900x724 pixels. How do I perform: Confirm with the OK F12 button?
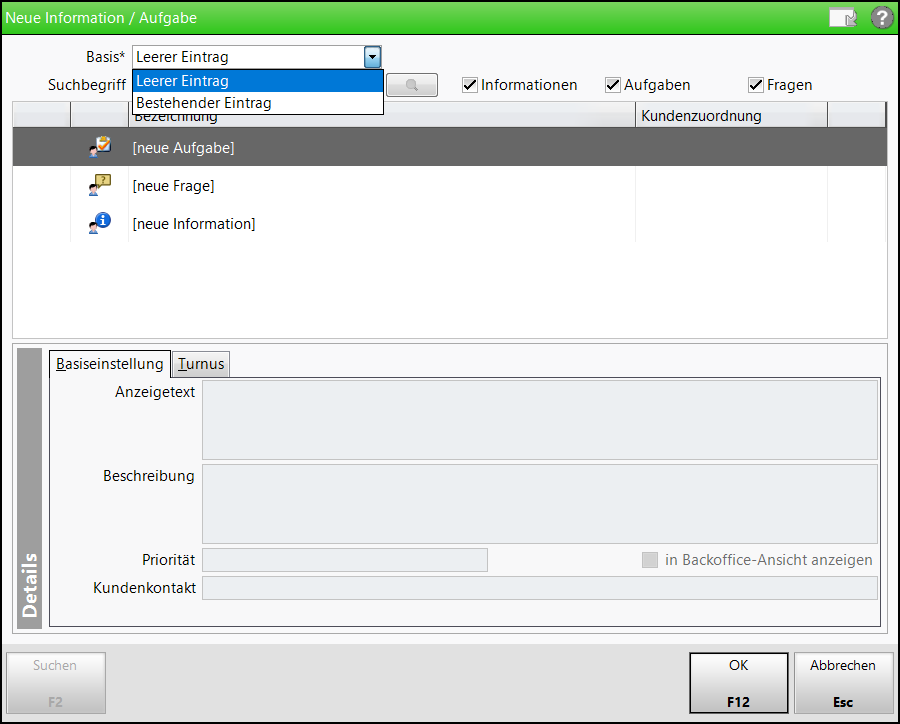738,682
